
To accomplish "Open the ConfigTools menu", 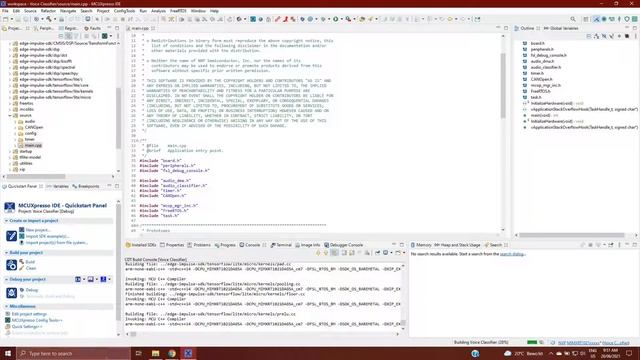I will (124, 11).
